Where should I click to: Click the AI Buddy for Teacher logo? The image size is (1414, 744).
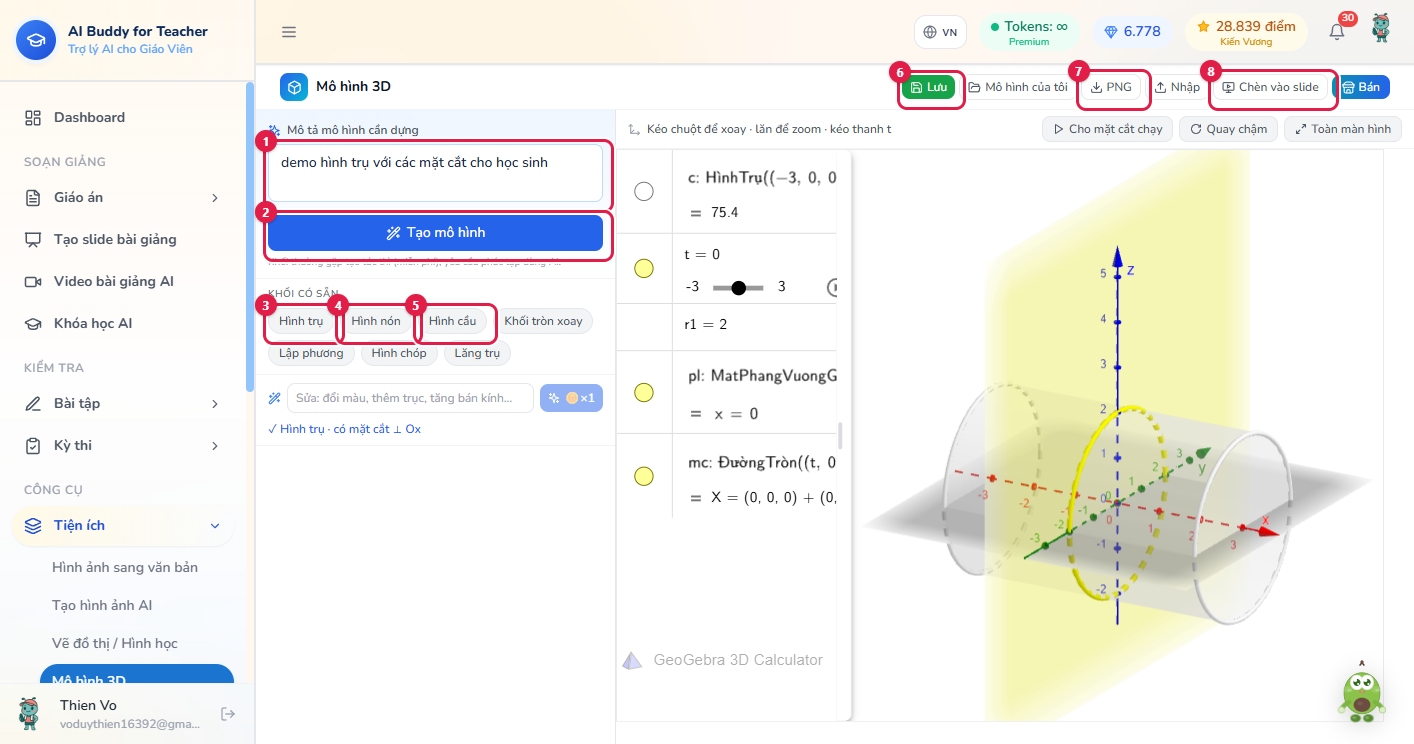[x=36, y=40]
